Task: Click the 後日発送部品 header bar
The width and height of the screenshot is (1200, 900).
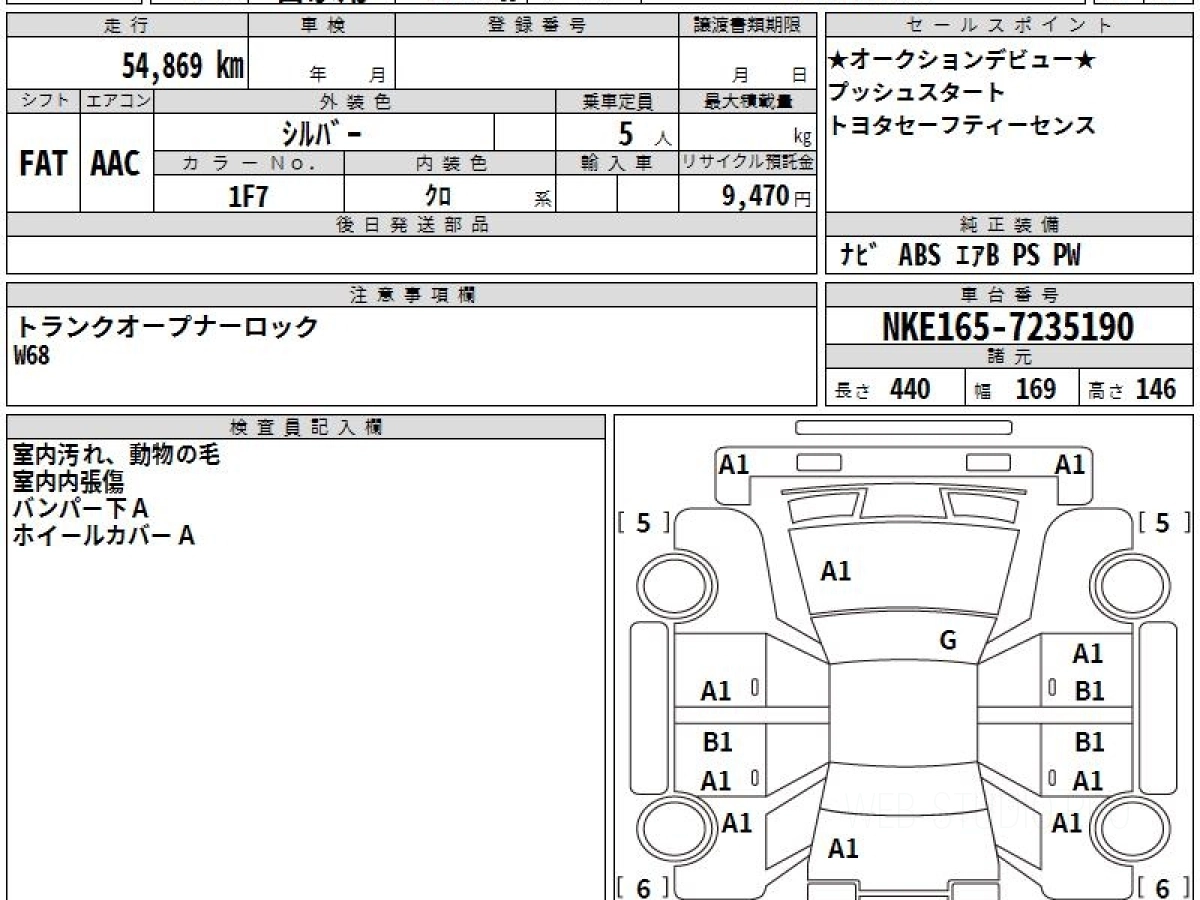Action: (411, 225)
